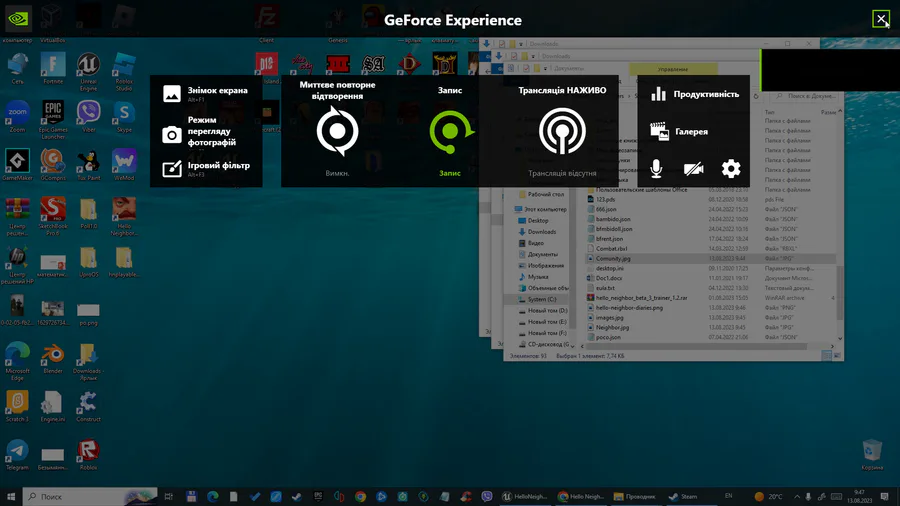Open the Blender desktop shortcut
The width and height of the screenshot is (900, 506).
[x=53, y=358]
